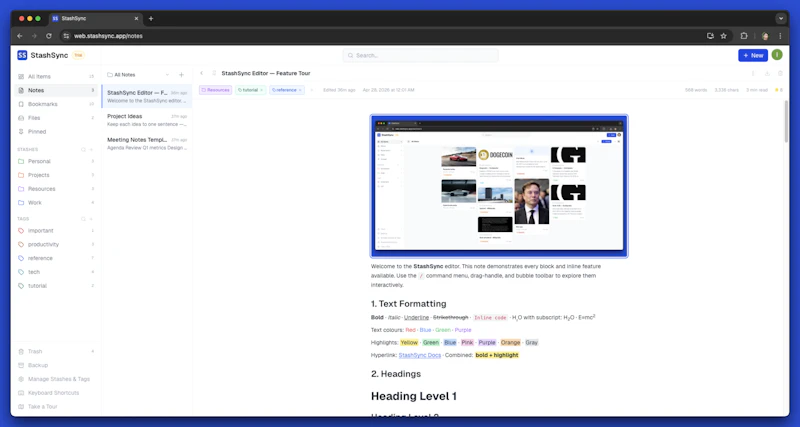Click the blue New button

[753, 55]
